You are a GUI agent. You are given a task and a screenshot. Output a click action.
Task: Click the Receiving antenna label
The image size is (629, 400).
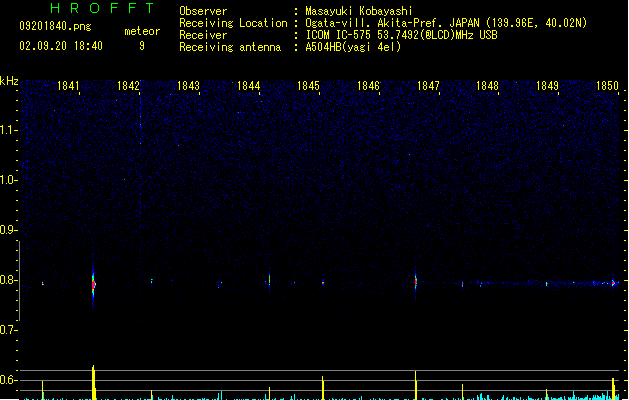(230, 47)
